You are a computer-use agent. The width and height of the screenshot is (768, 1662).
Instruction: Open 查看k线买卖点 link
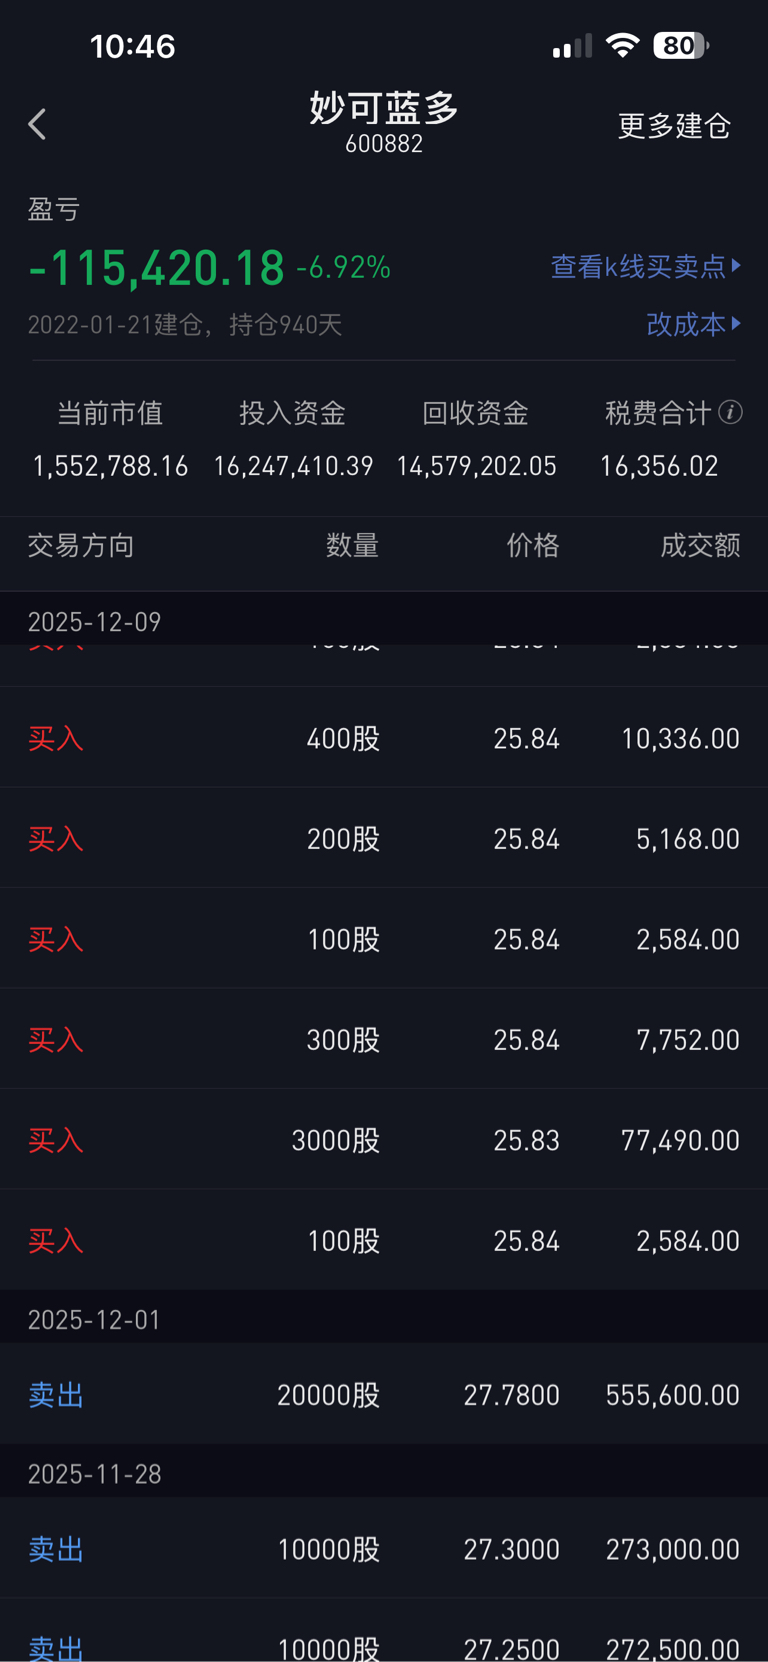point(638,266)
